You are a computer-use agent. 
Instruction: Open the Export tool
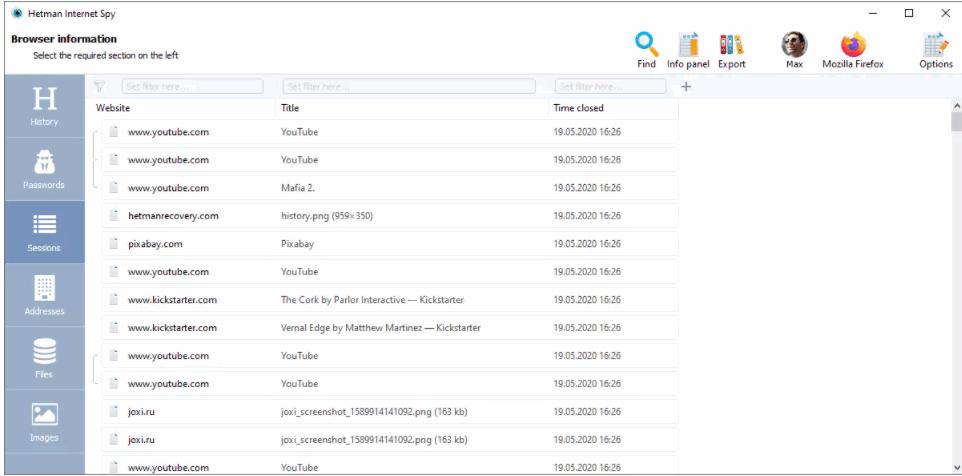731,50
